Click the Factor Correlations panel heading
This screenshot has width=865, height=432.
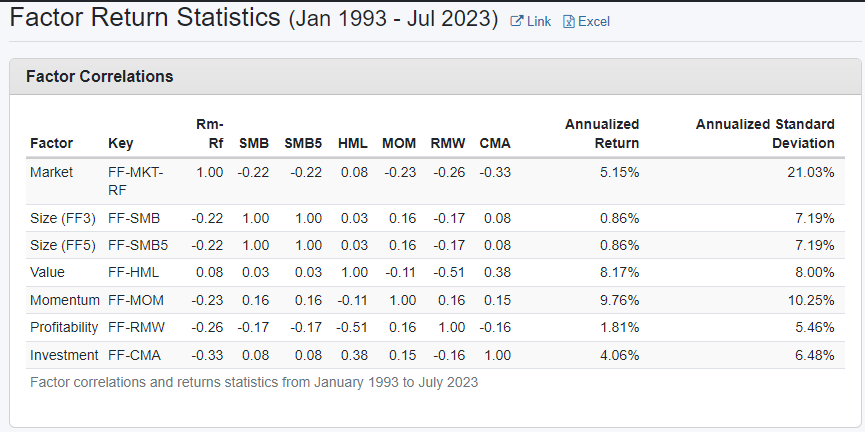[99, 76]
